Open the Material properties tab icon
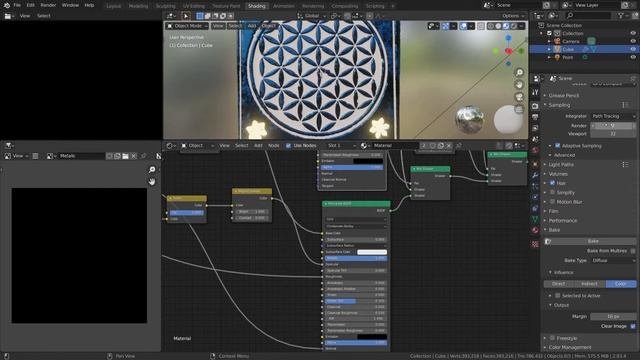Image resolution: width=640 pixels, height=360 pixels. [535, 231]
